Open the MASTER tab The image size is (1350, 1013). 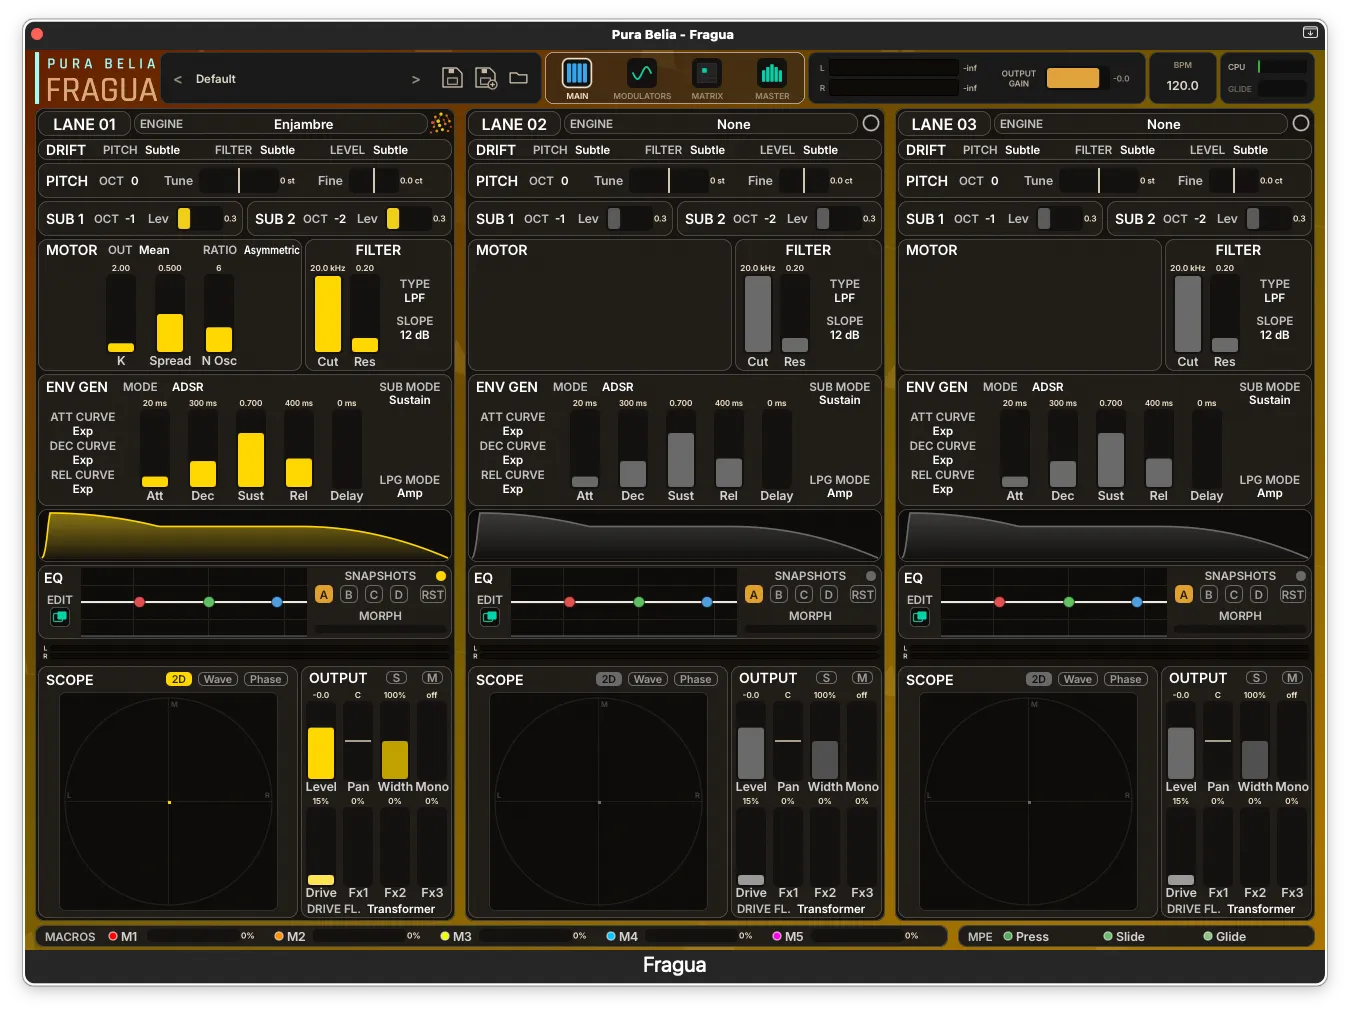(772, 78)
